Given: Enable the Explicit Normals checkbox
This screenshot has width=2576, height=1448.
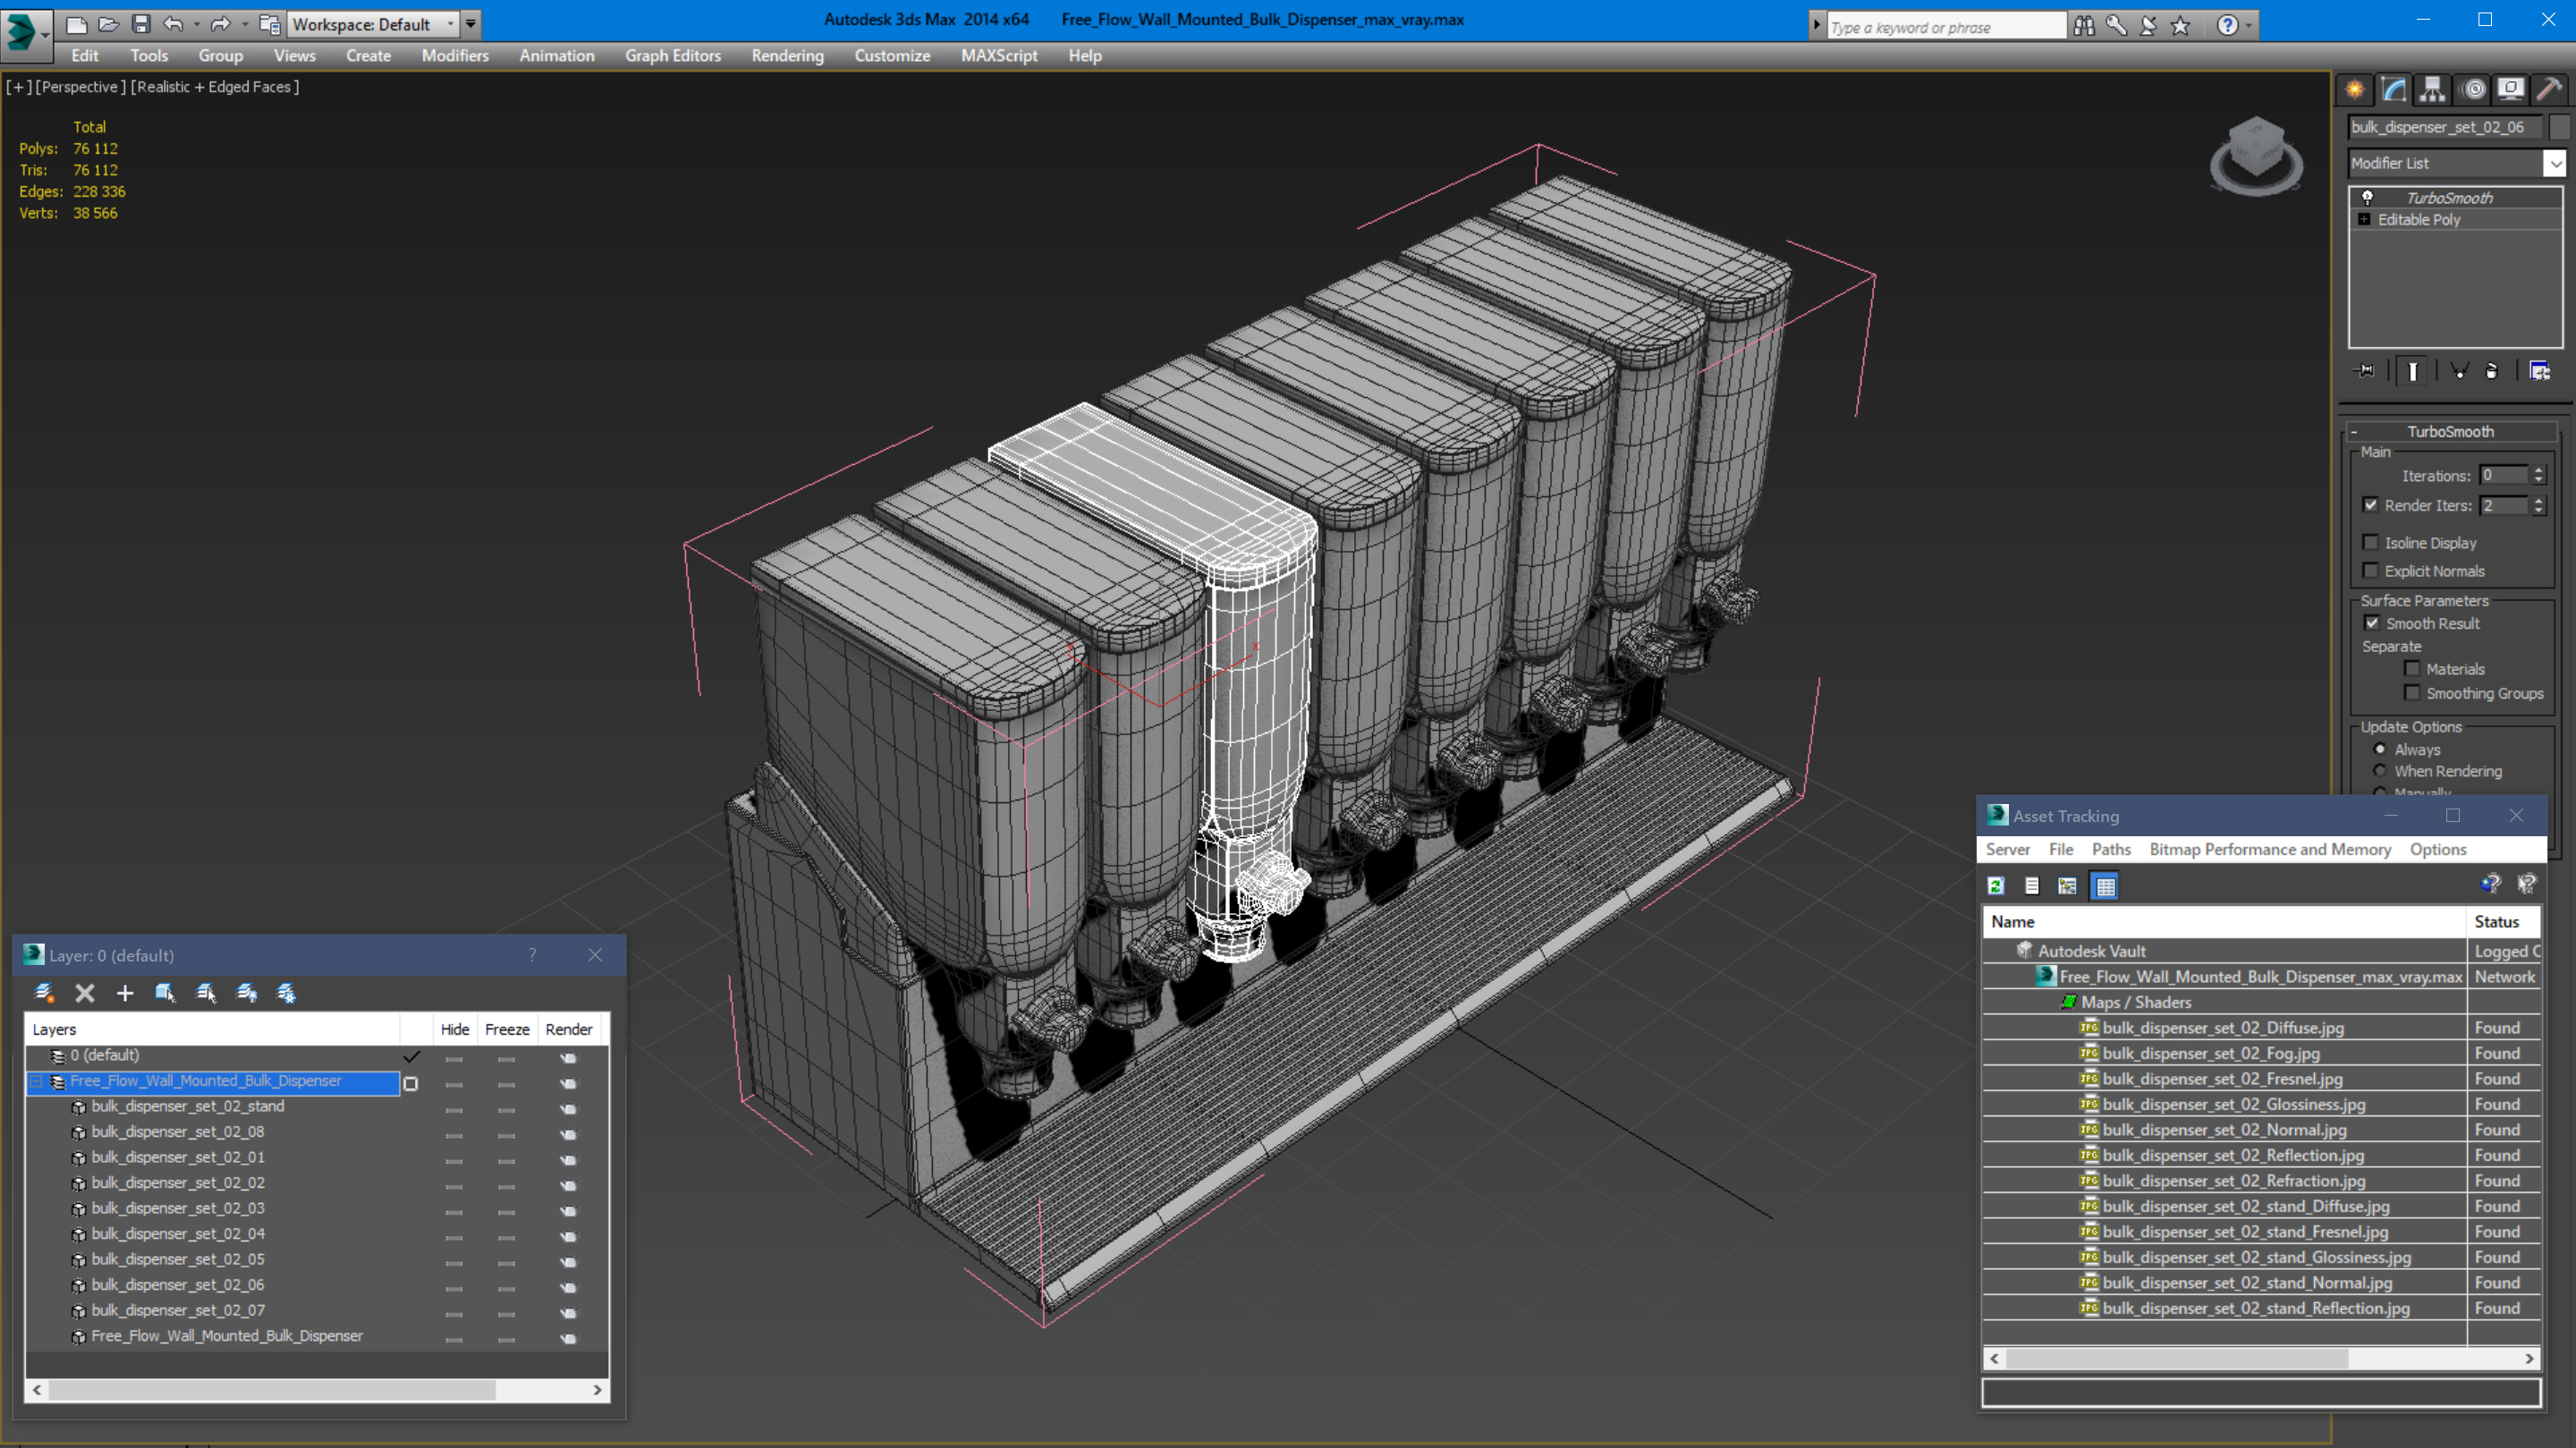Looking at the screenshot, I should 2371,571.
